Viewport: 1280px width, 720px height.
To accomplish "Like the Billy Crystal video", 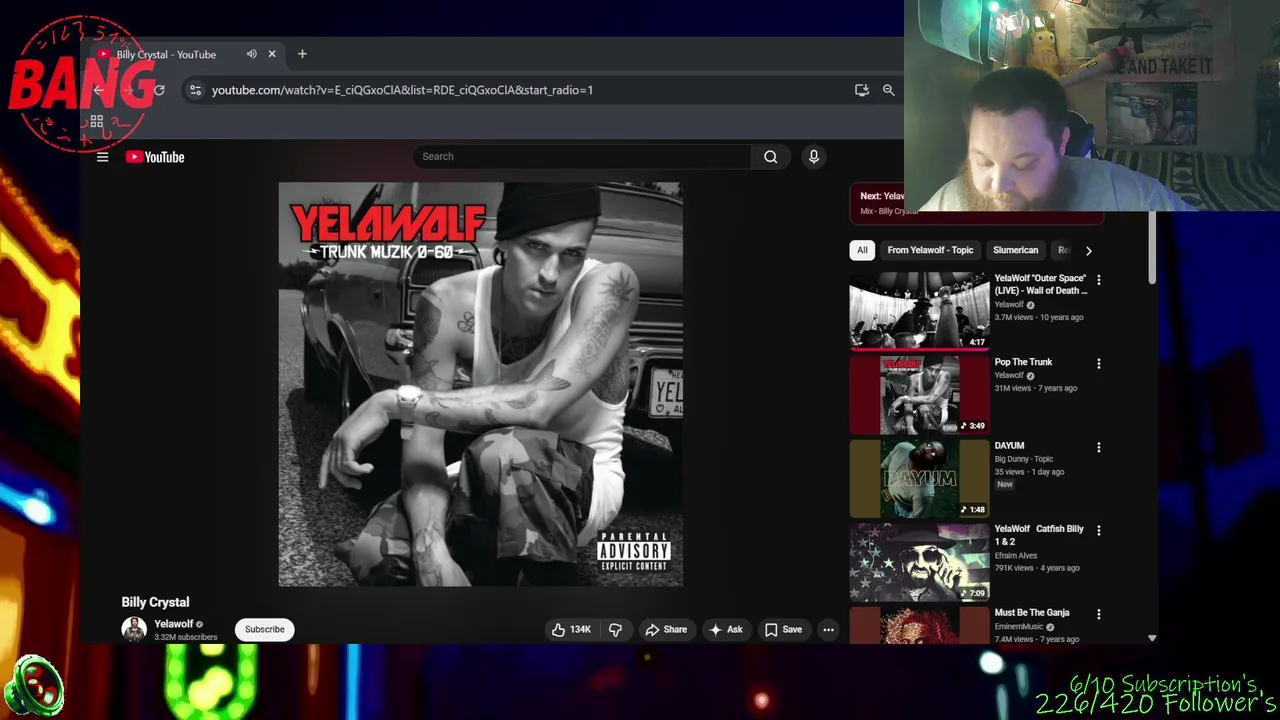I will click(571, 630).
